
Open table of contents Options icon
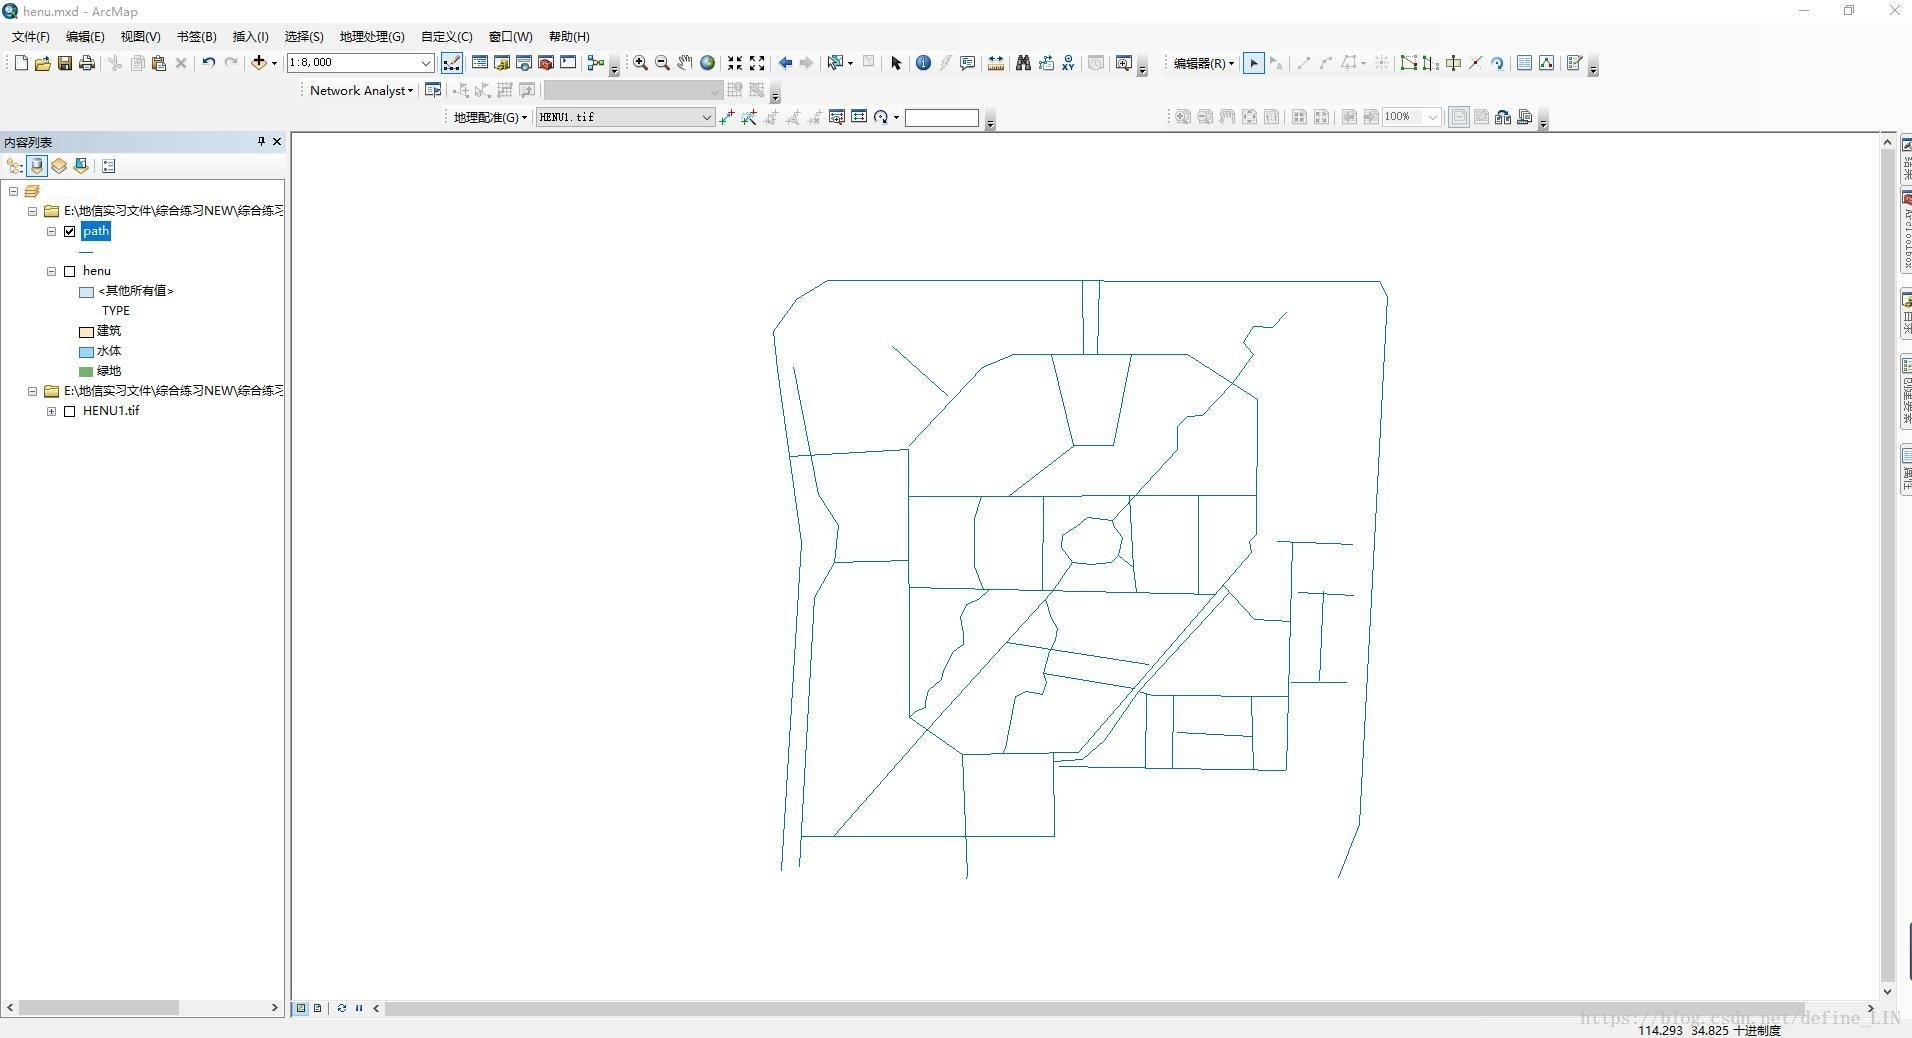(109, 166)
